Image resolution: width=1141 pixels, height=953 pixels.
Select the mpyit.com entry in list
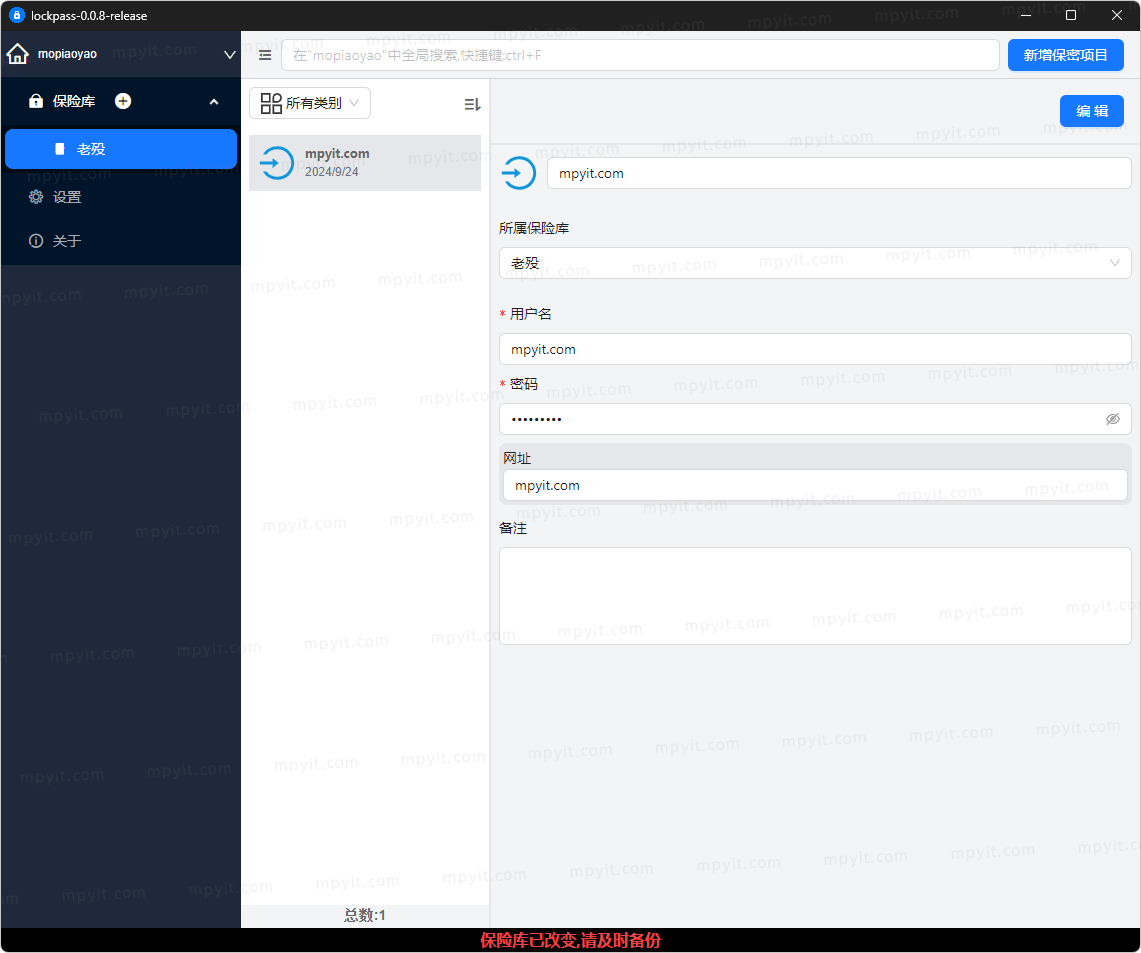coord(365,163)
